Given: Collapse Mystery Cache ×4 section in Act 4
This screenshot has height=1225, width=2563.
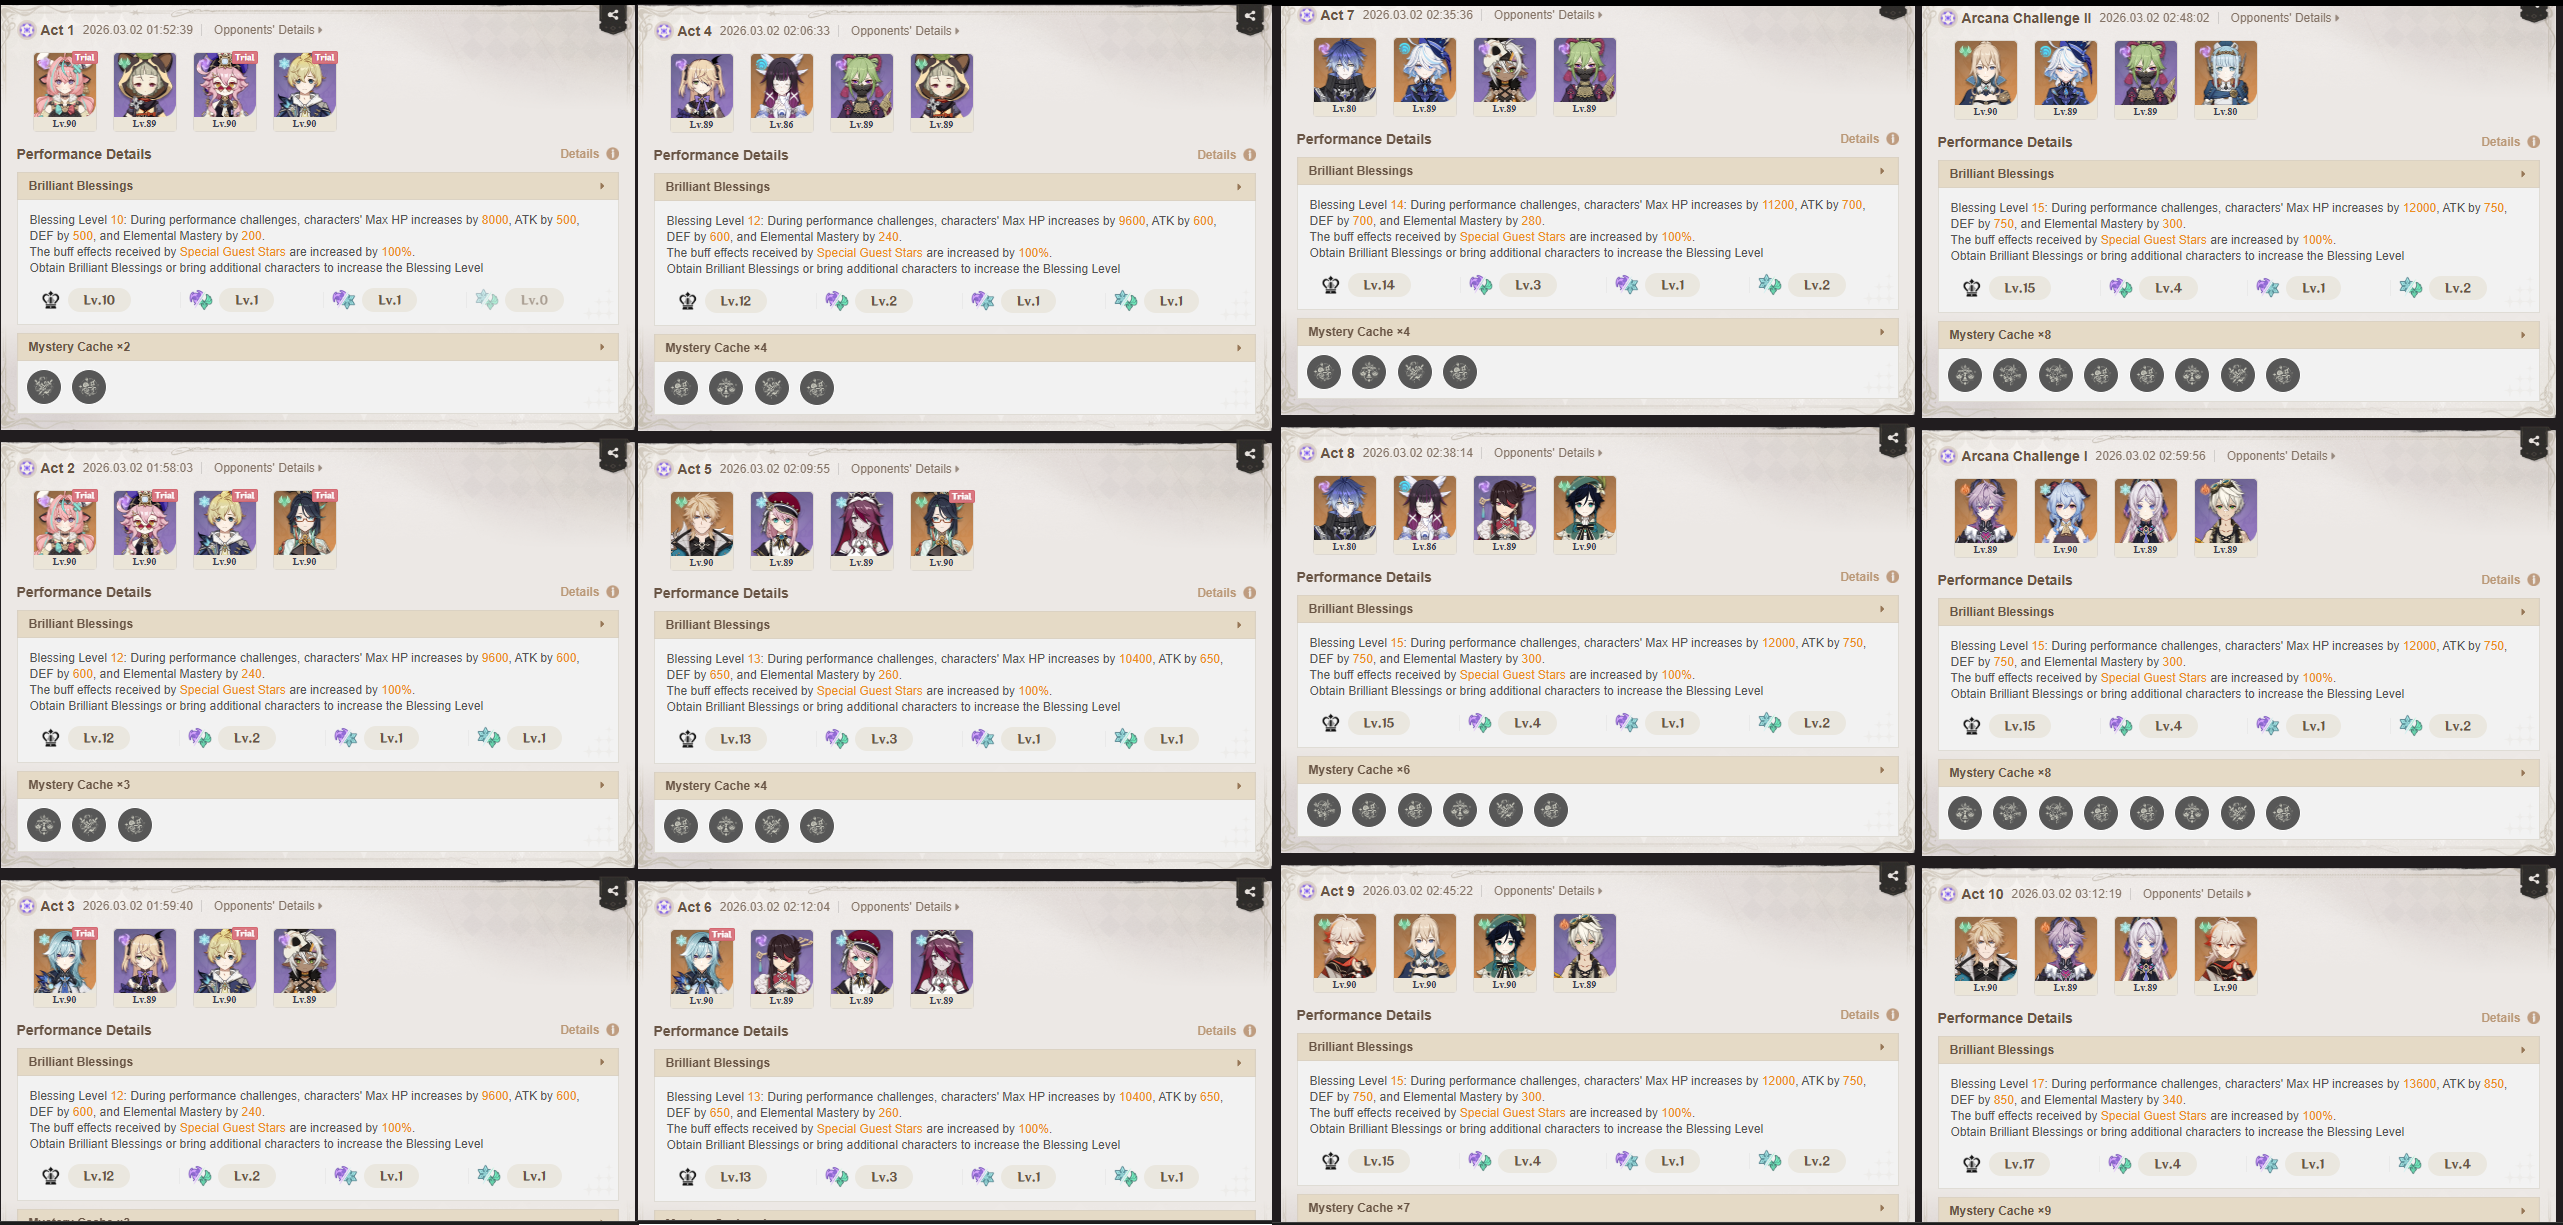Looking at the screenshot, I should point(955,348).
